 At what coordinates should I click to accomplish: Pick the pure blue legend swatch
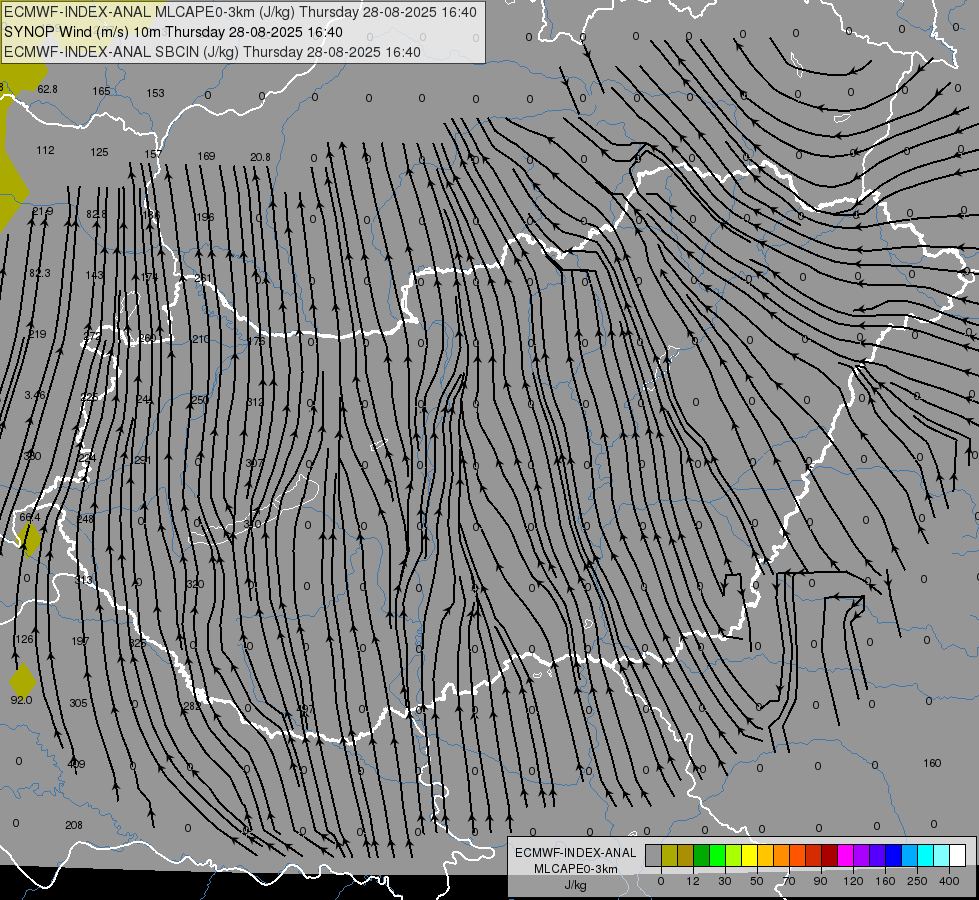tap(893, 856)
